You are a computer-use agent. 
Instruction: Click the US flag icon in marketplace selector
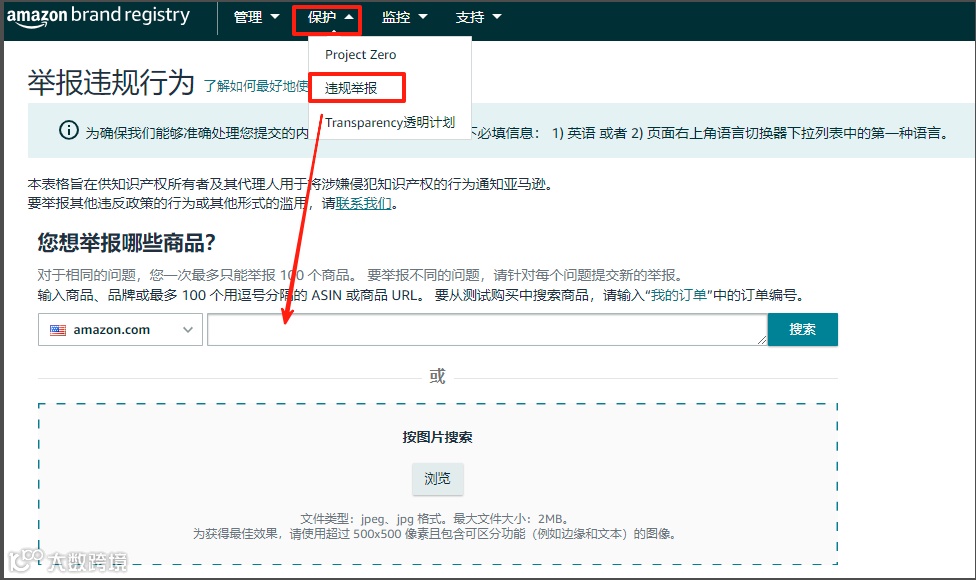(58, 330)
